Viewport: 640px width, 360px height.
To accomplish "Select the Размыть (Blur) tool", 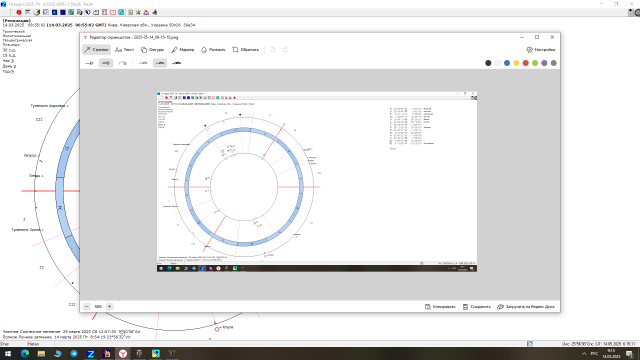I will click(213, 50).
